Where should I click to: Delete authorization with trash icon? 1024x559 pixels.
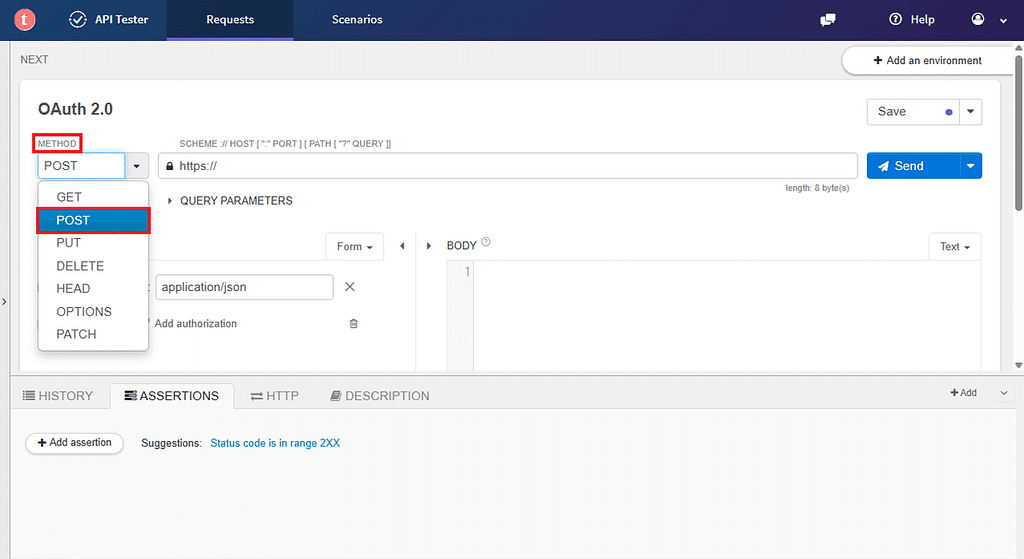pos(353,323)
